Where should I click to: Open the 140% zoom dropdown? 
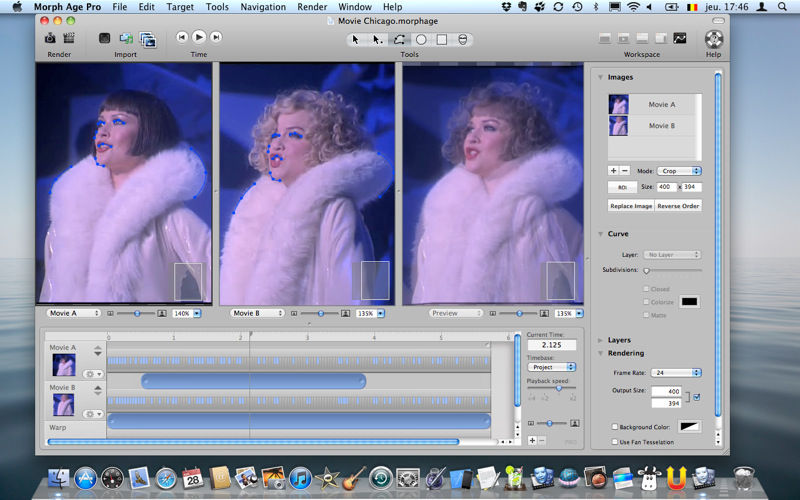[x=197, y=313]
